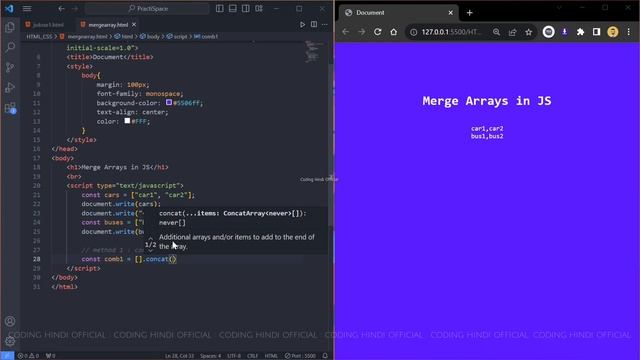Open the VS Code hamburger application menu
The height and width of the screenshot is (360, 640).
[x=27, y=9]
